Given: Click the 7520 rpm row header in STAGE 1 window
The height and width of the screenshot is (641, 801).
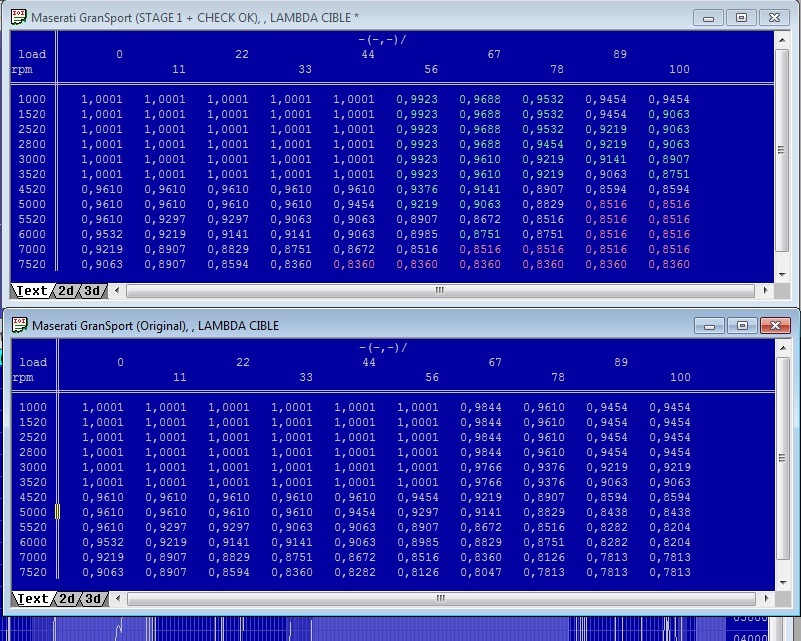Looking at the screenshot, I should pyautogui.click(x=32, y=264).
